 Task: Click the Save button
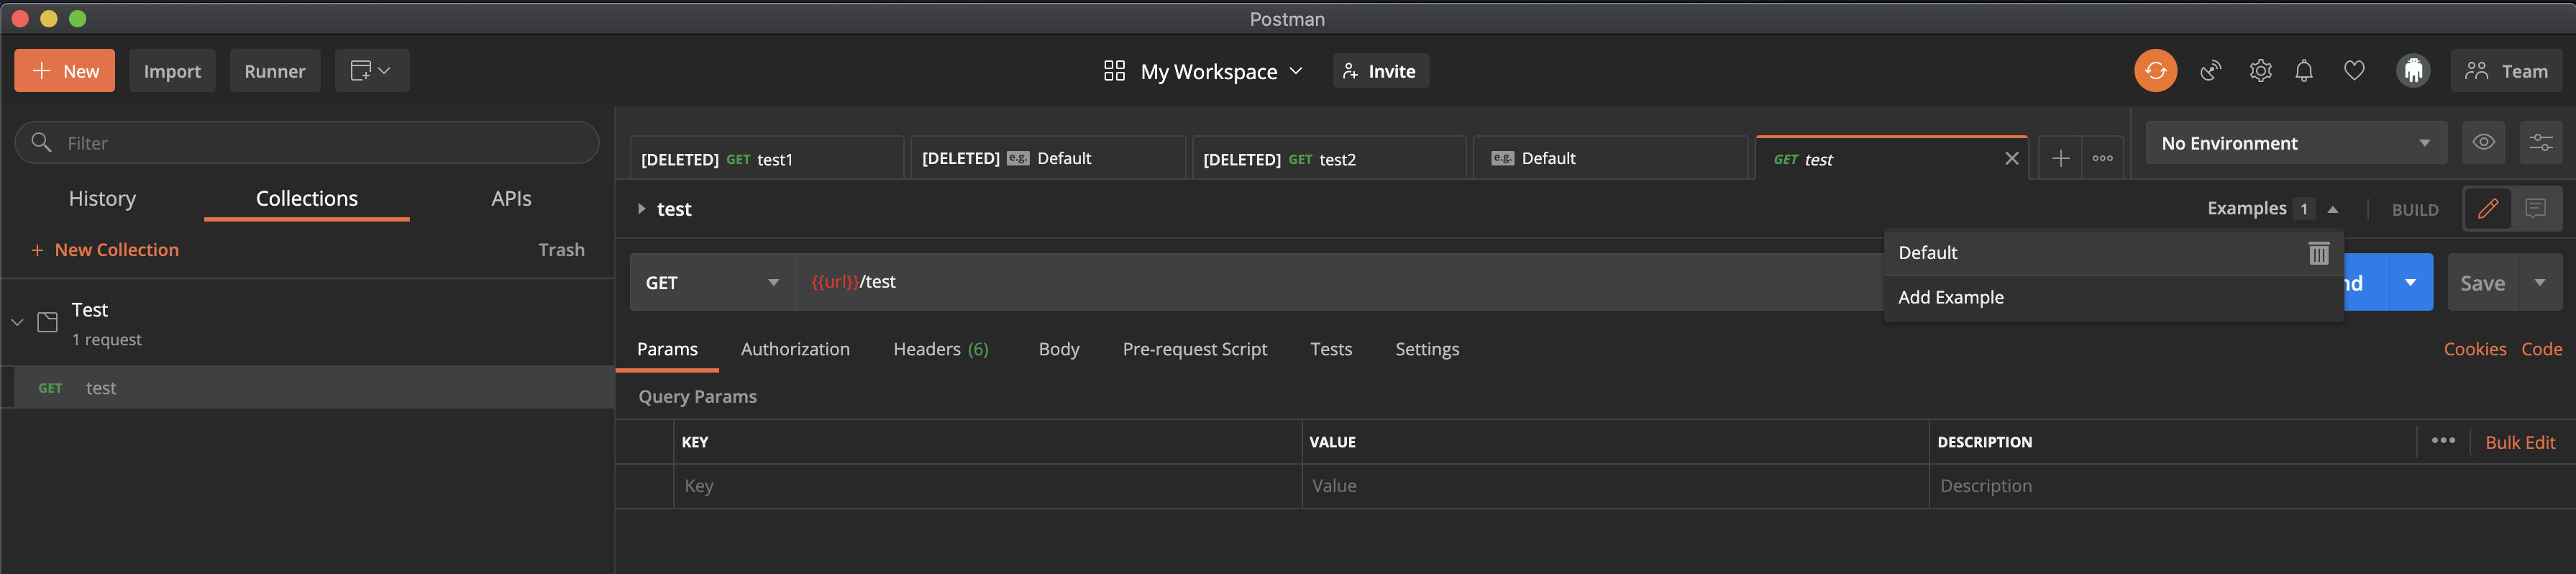(x=2483, y=282)
